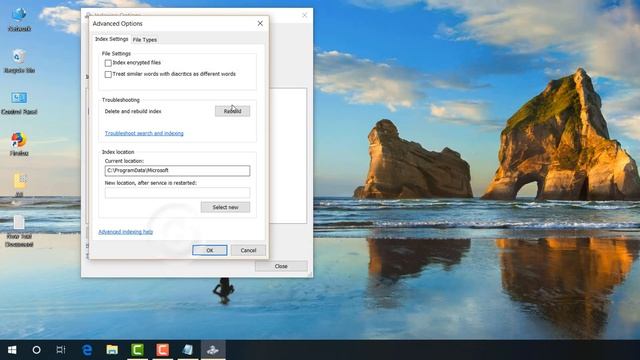
Task: Launch Microsoft Edge from the taskbar
Action: (x=87, y=350)
